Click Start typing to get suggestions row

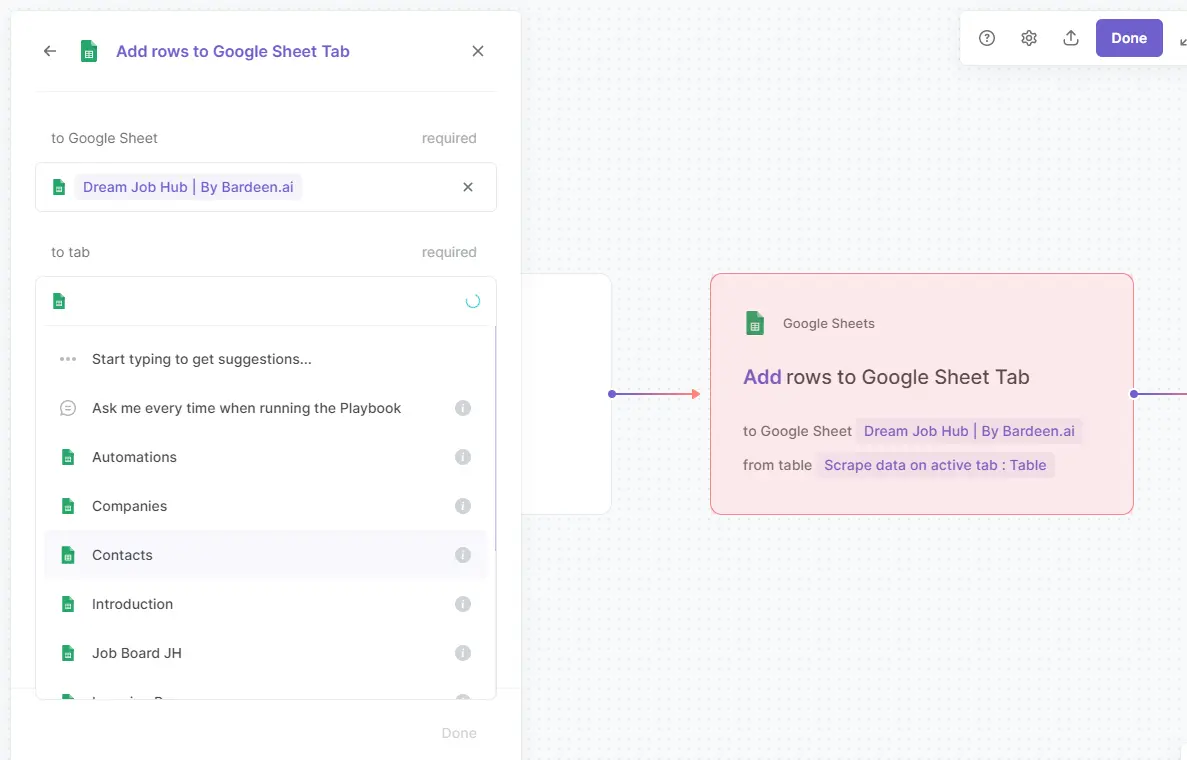266,359
